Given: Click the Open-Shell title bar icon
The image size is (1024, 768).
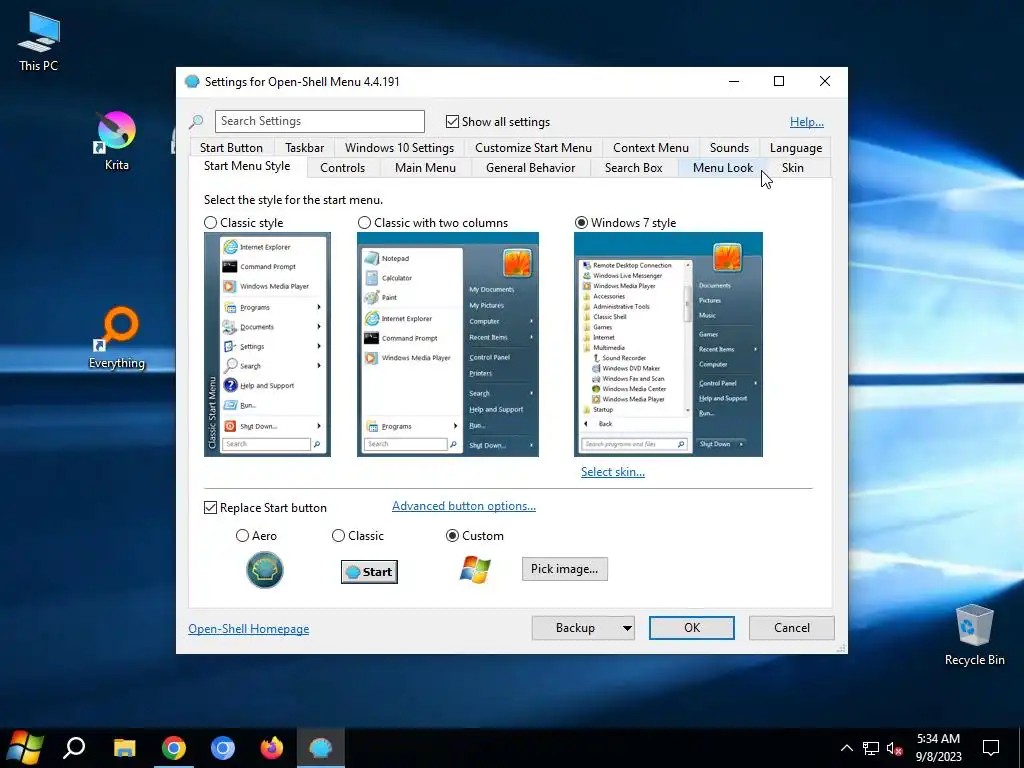Looking at the screenshot, I should click(192, 81).
